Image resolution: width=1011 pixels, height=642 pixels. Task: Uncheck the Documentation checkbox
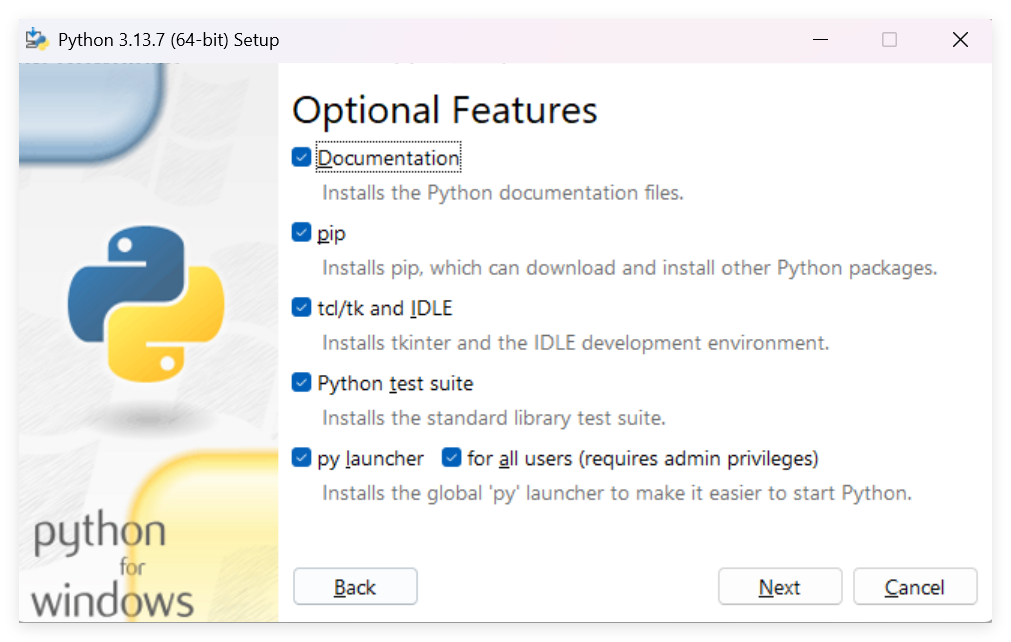[301, 158]
